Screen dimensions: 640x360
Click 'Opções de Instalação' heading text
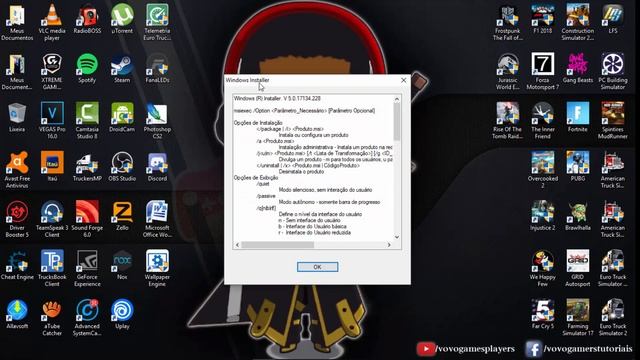tap(258, 123)
